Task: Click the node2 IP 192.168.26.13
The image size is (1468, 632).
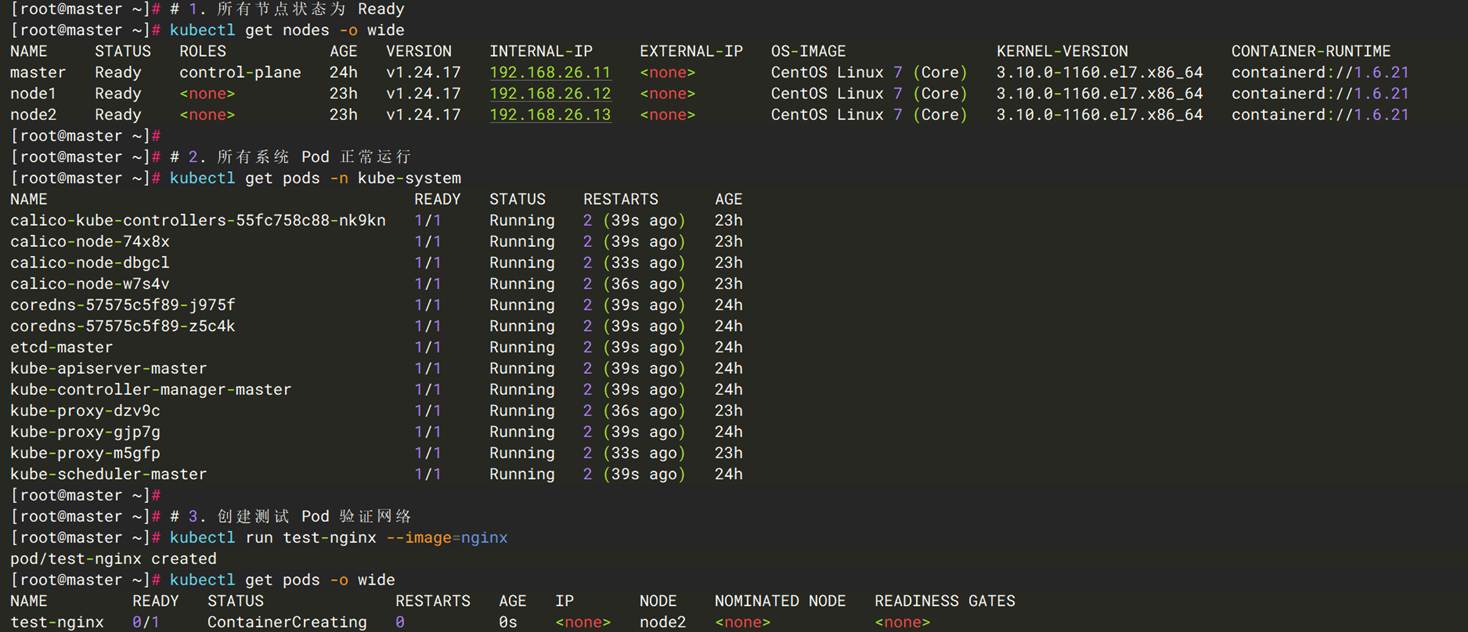Action: tap(549, 114)
